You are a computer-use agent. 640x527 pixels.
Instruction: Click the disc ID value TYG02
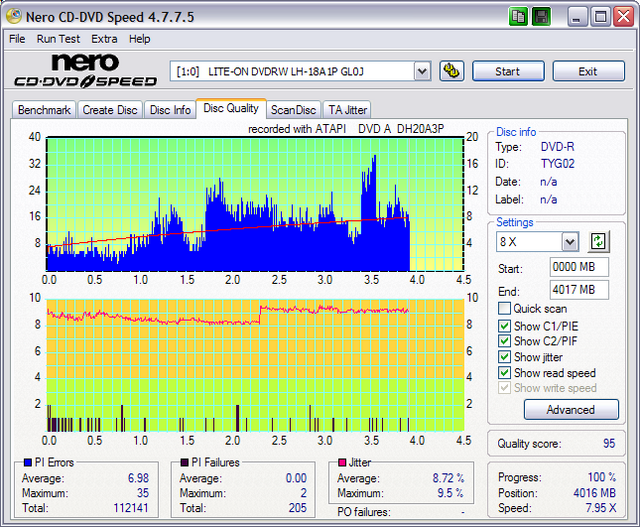coord(558,164)
